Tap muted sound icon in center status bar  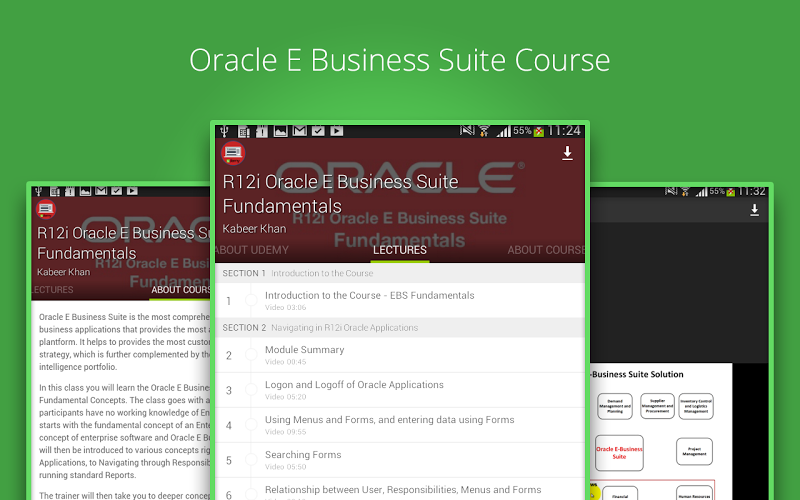(x=467, y=131)
